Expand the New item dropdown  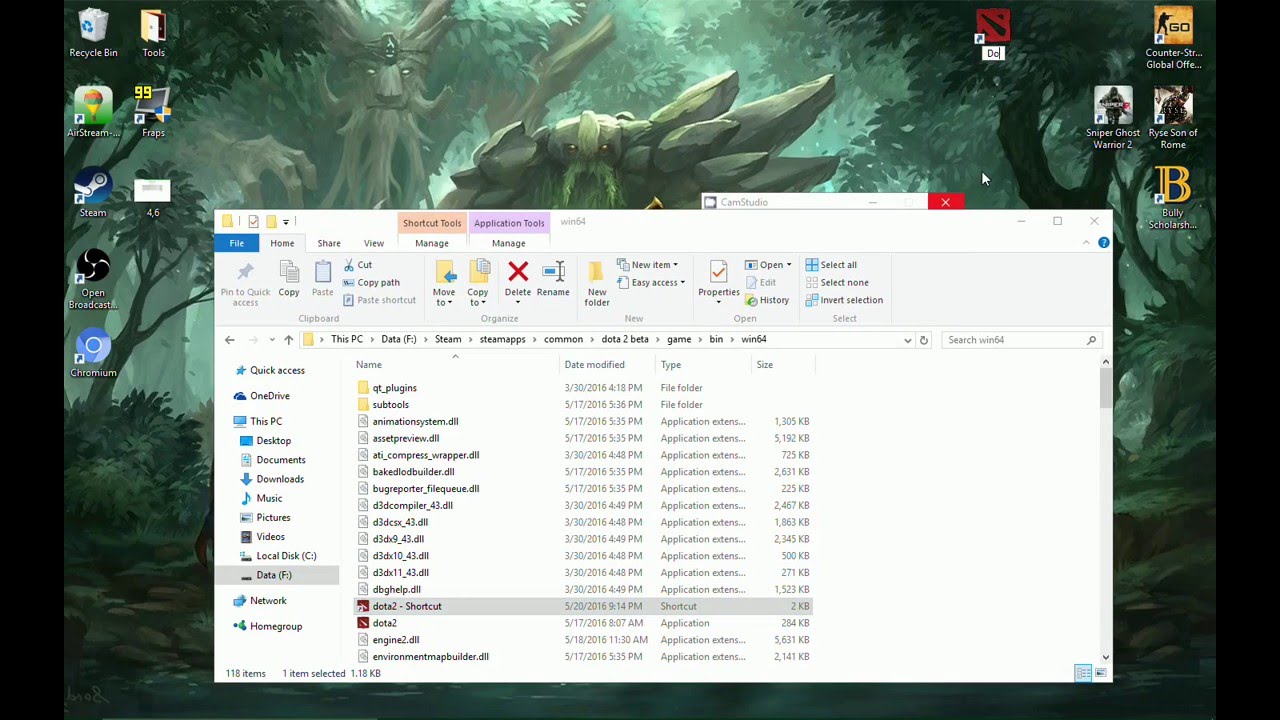647,265
